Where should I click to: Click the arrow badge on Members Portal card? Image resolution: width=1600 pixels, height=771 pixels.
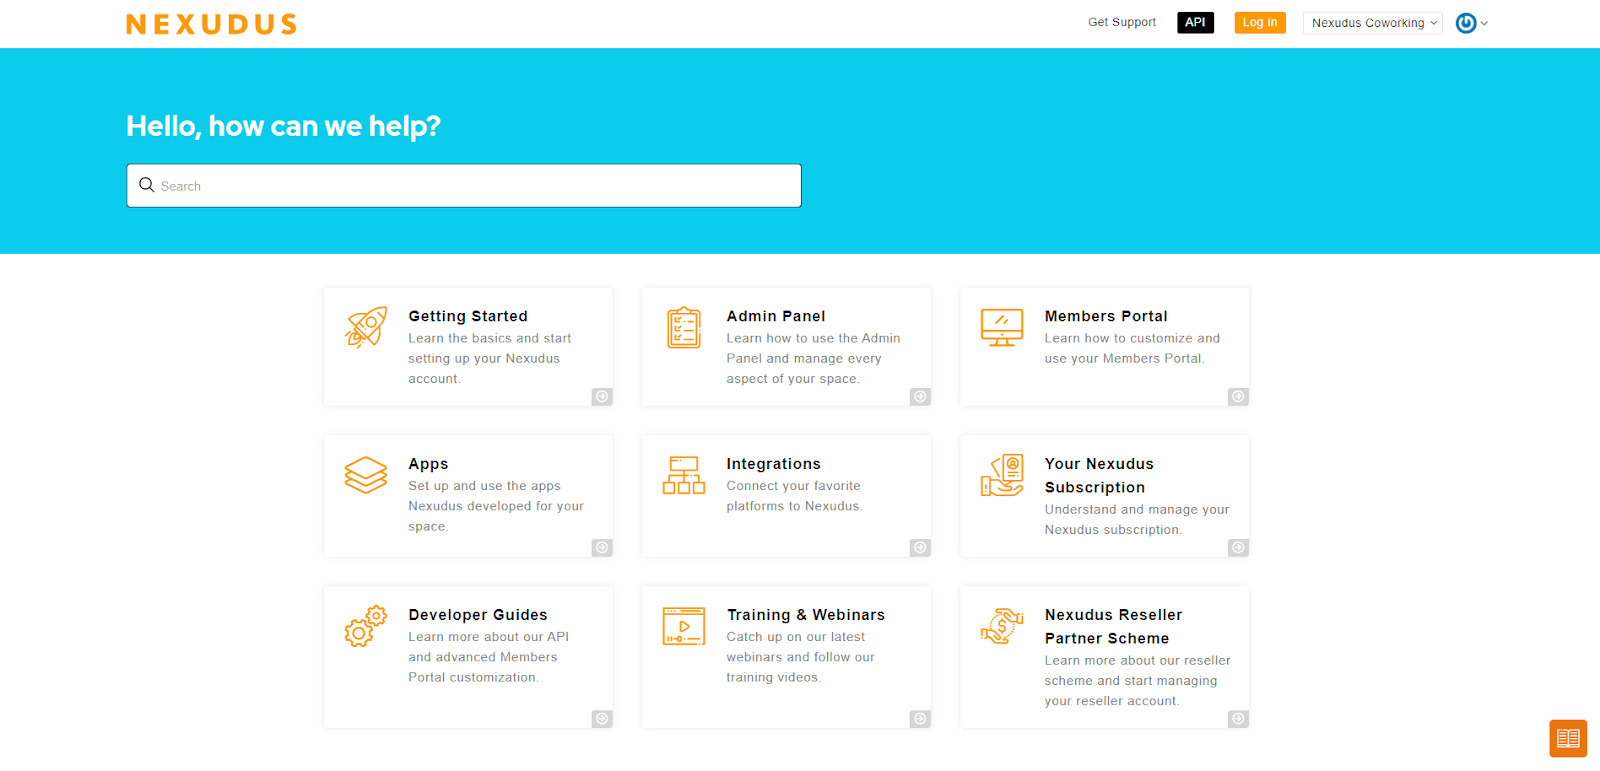(x=1238, y=397)
